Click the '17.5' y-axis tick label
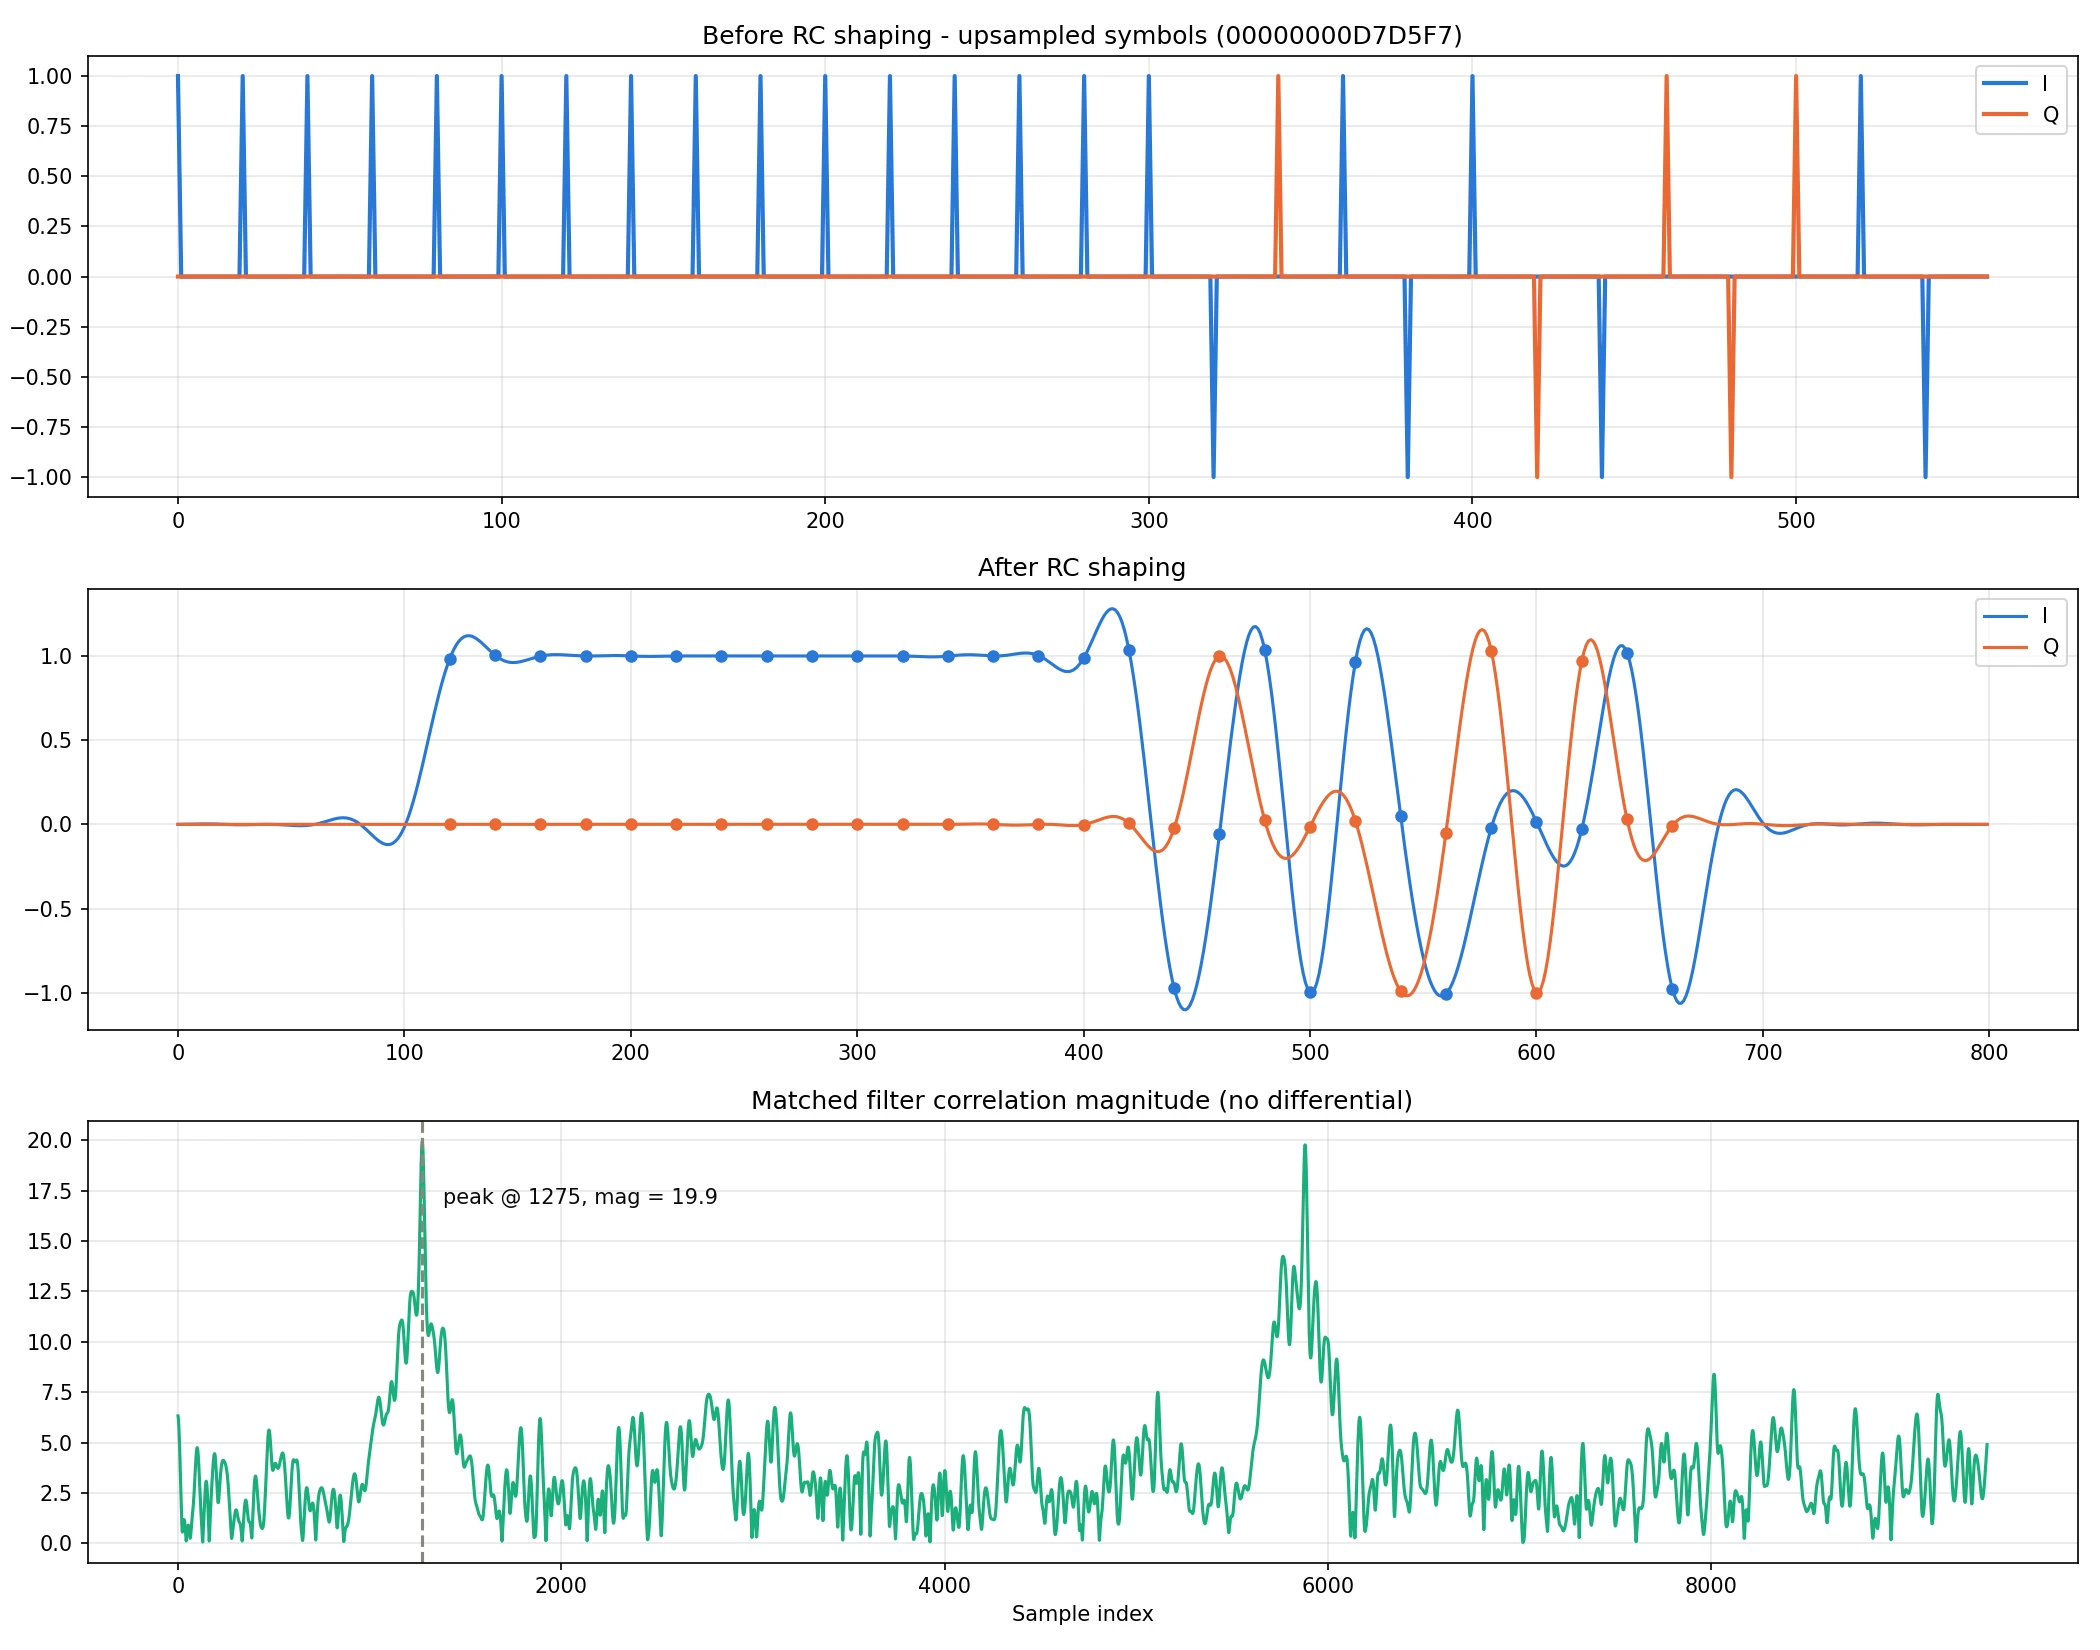 tap(50, 1191)
